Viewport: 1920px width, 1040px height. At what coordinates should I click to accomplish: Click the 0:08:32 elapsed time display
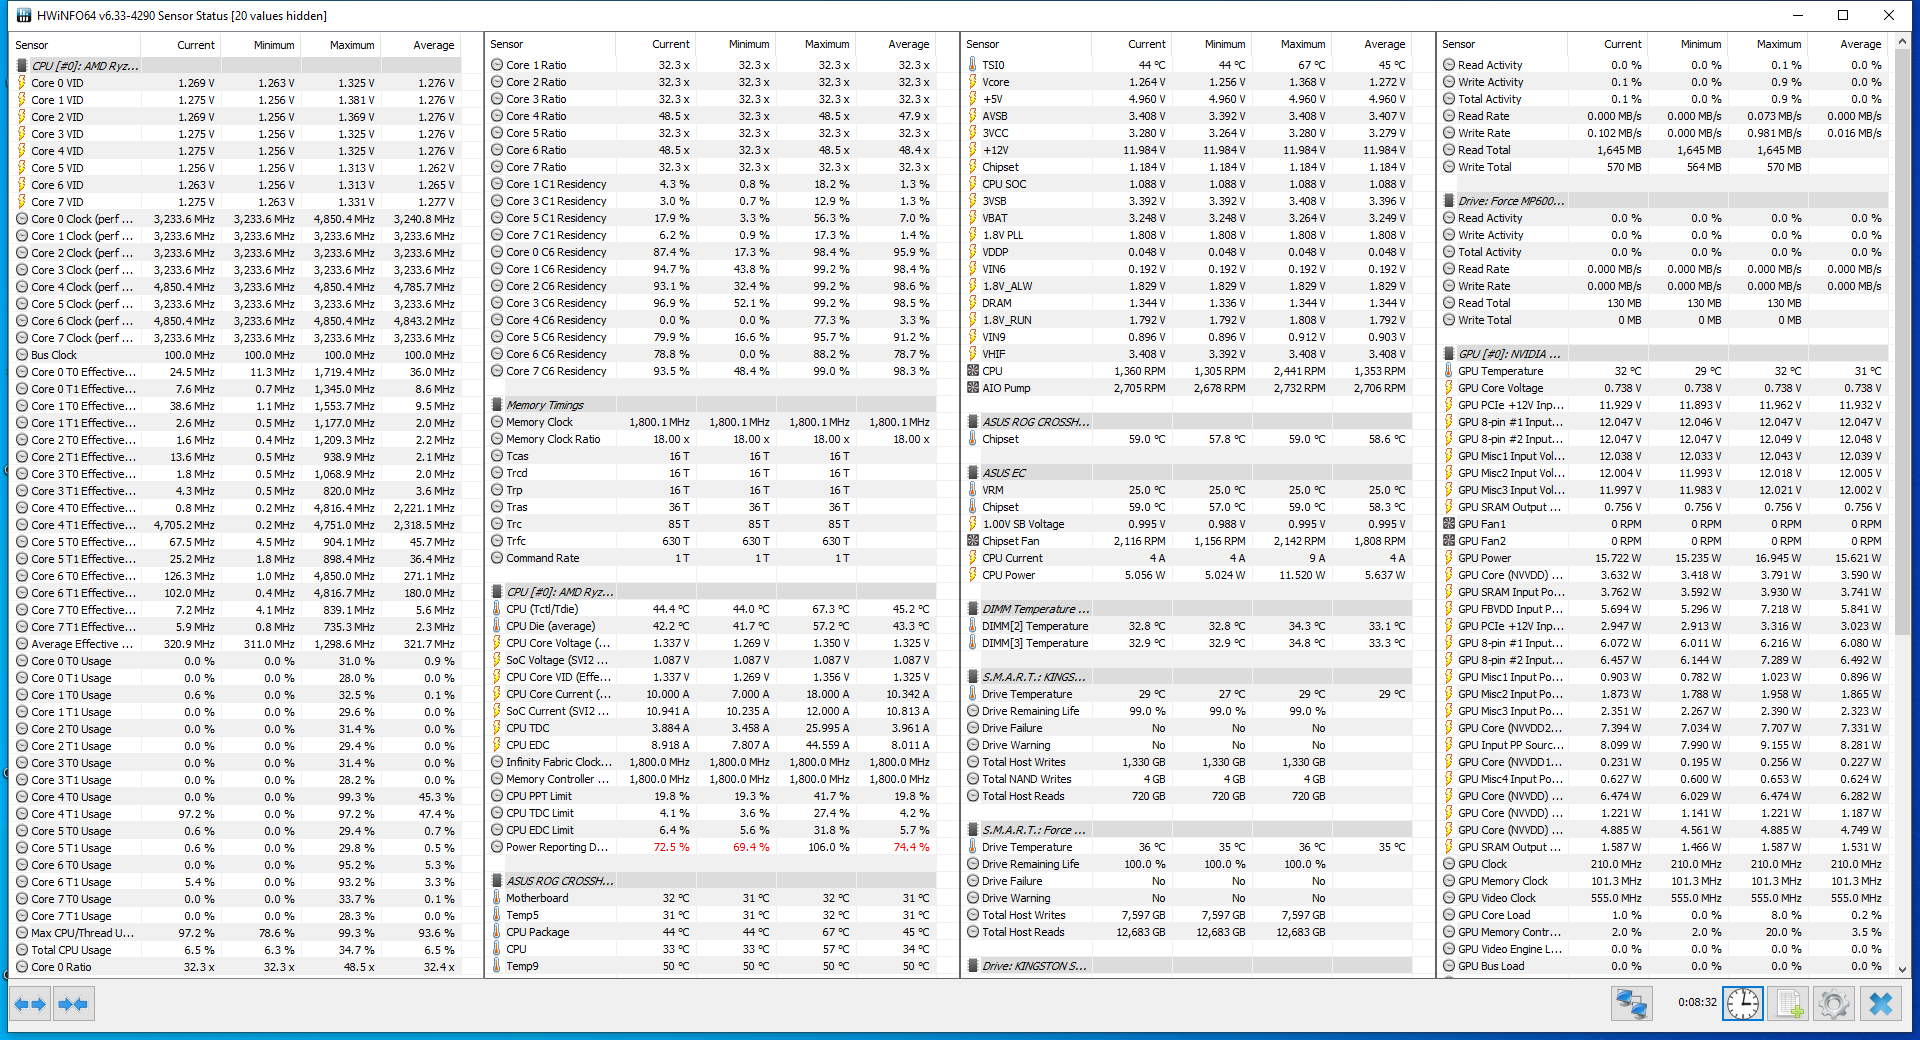click(1697, 1002)
